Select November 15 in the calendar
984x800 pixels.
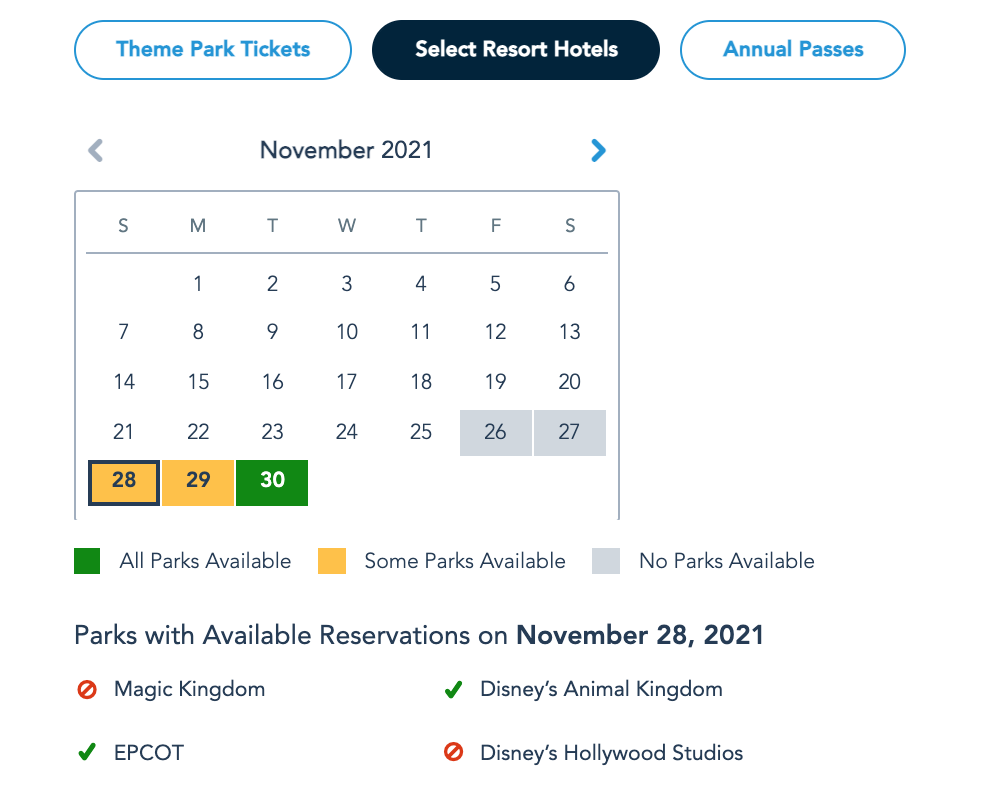tap(198, 382)
